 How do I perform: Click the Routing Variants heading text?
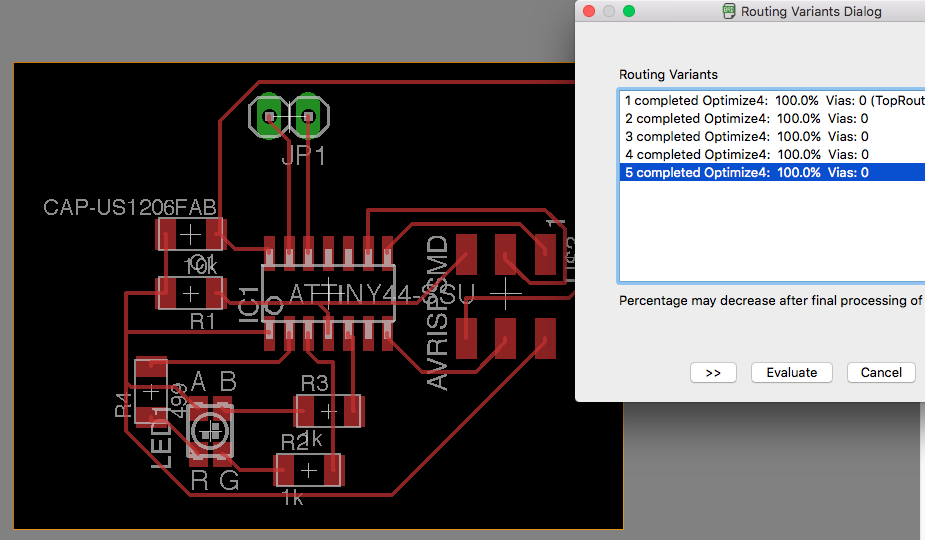pyautogui.click(x=668, y=74)
